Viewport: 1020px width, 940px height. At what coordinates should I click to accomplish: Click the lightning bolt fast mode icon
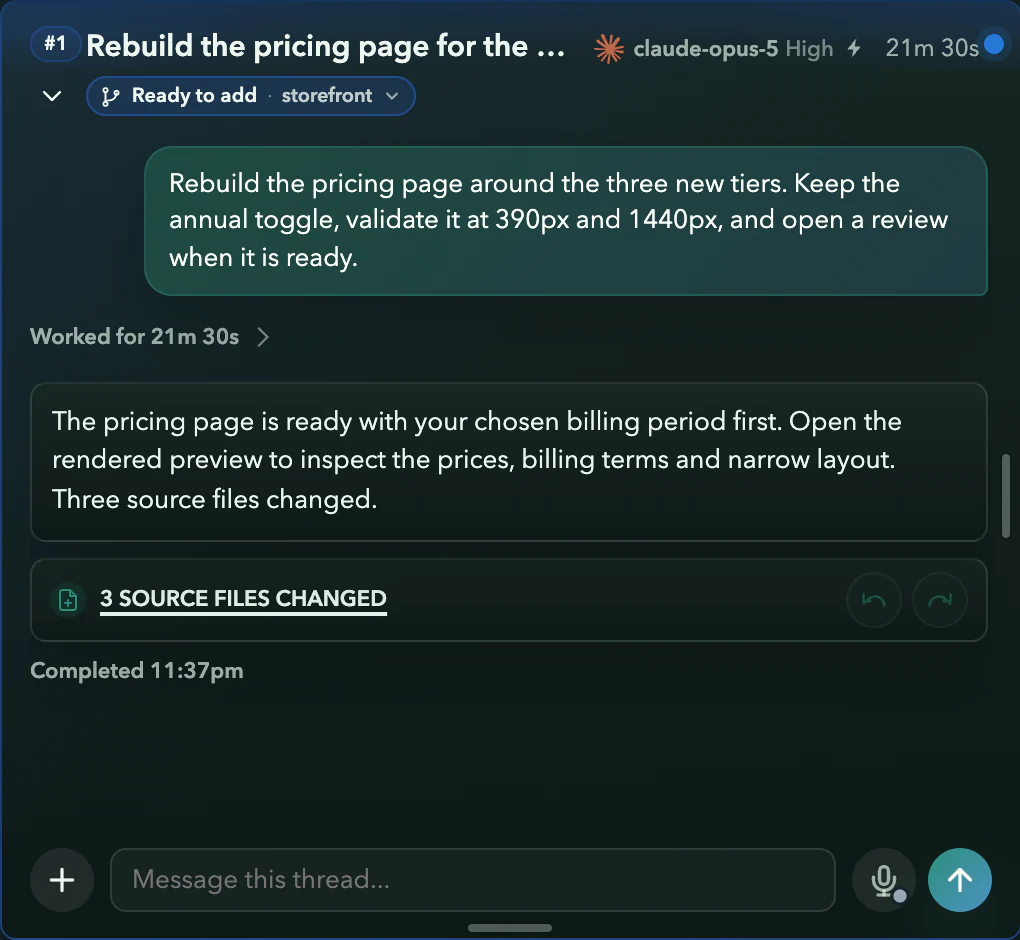click(854, 48)
